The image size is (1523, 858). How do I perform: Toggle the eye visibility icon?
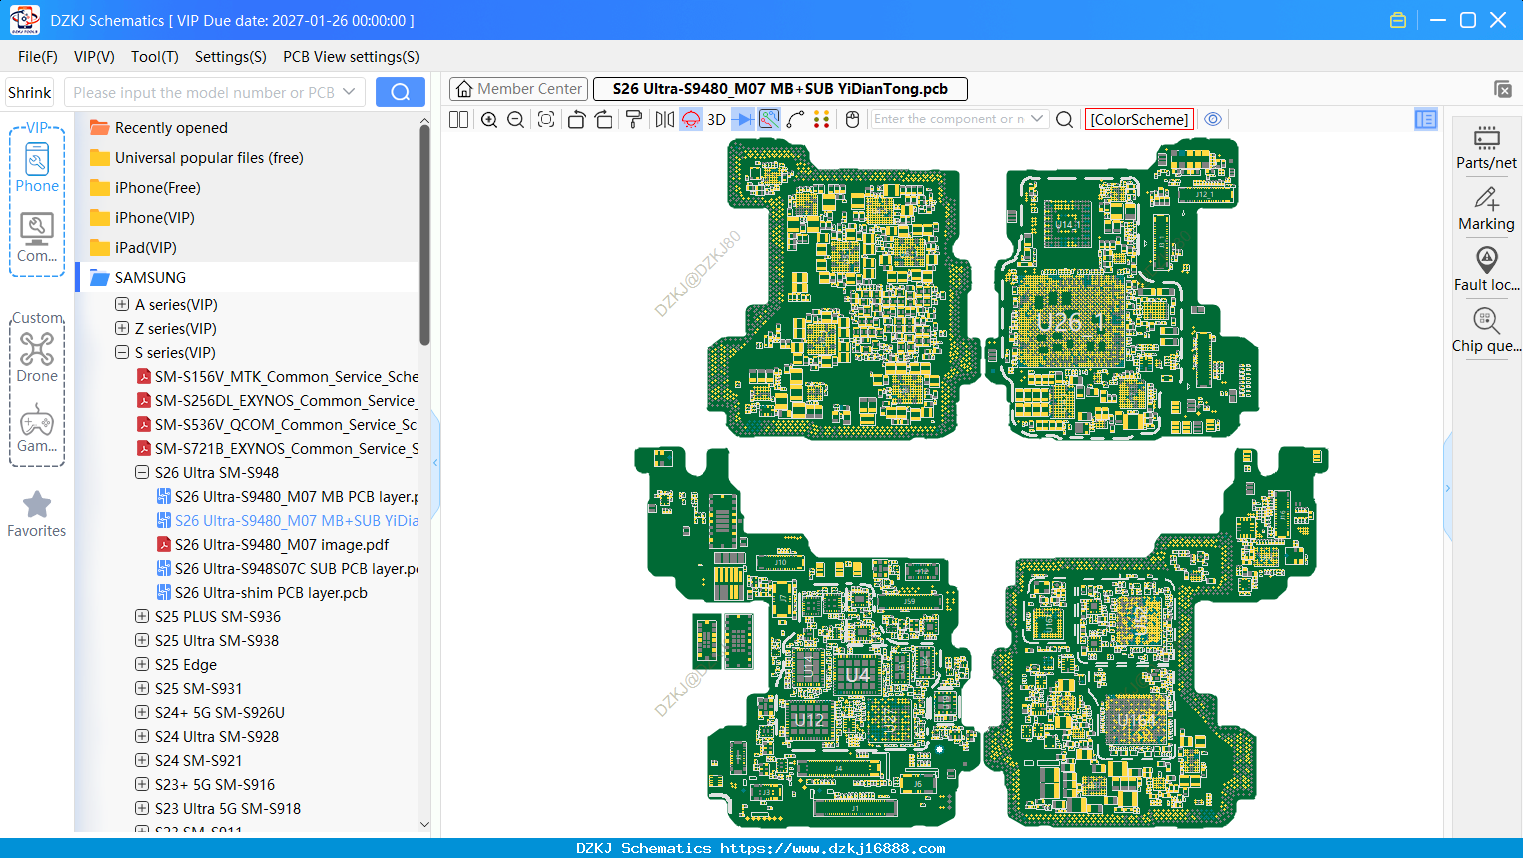pos(1213,119)
